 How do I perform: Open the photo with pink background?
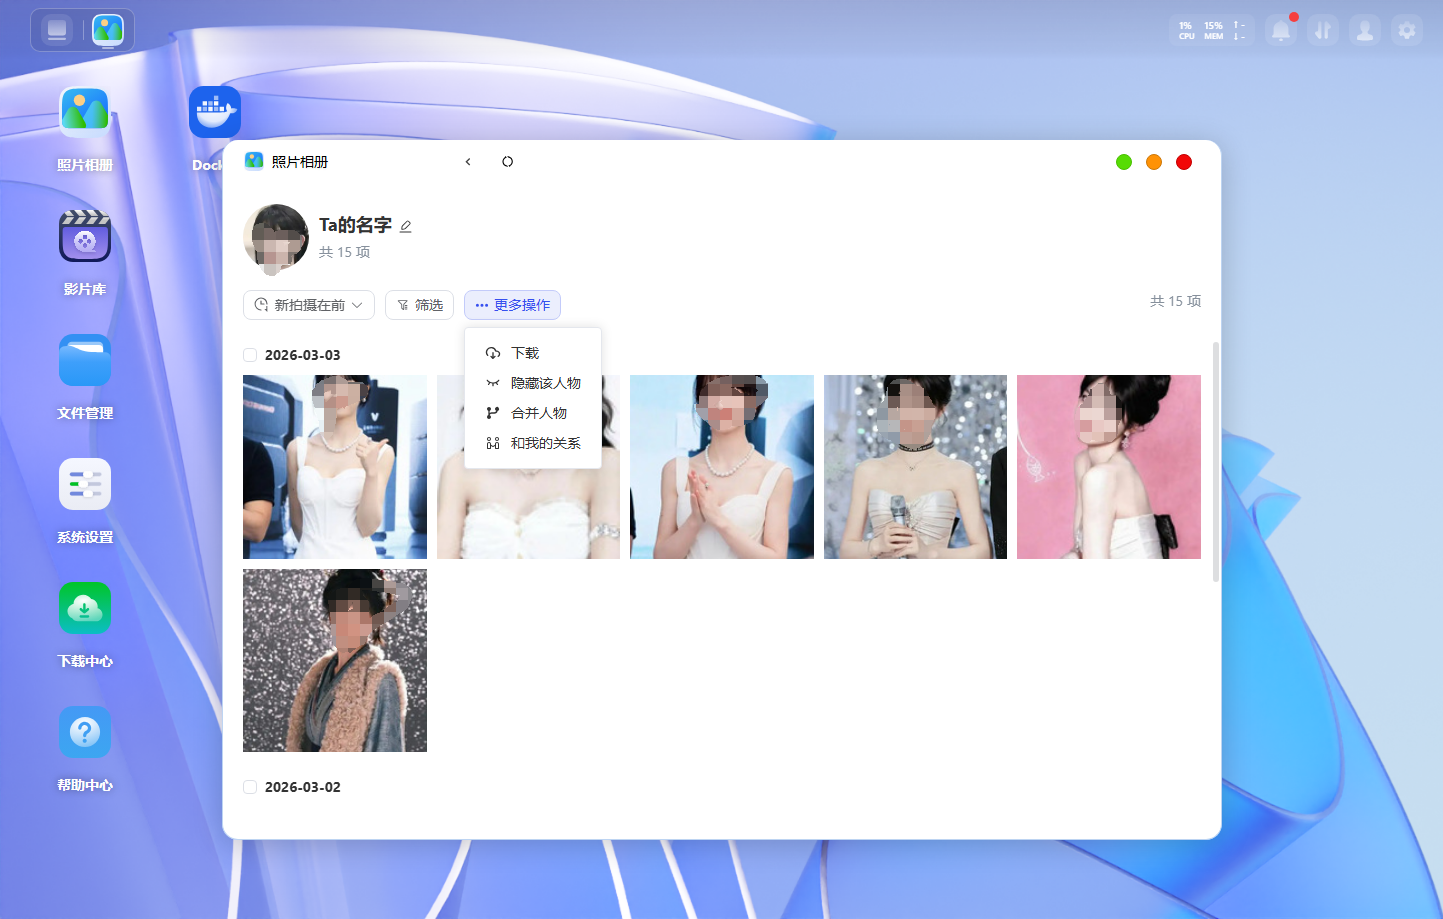pyautogui.click(x=1109, y=467)
